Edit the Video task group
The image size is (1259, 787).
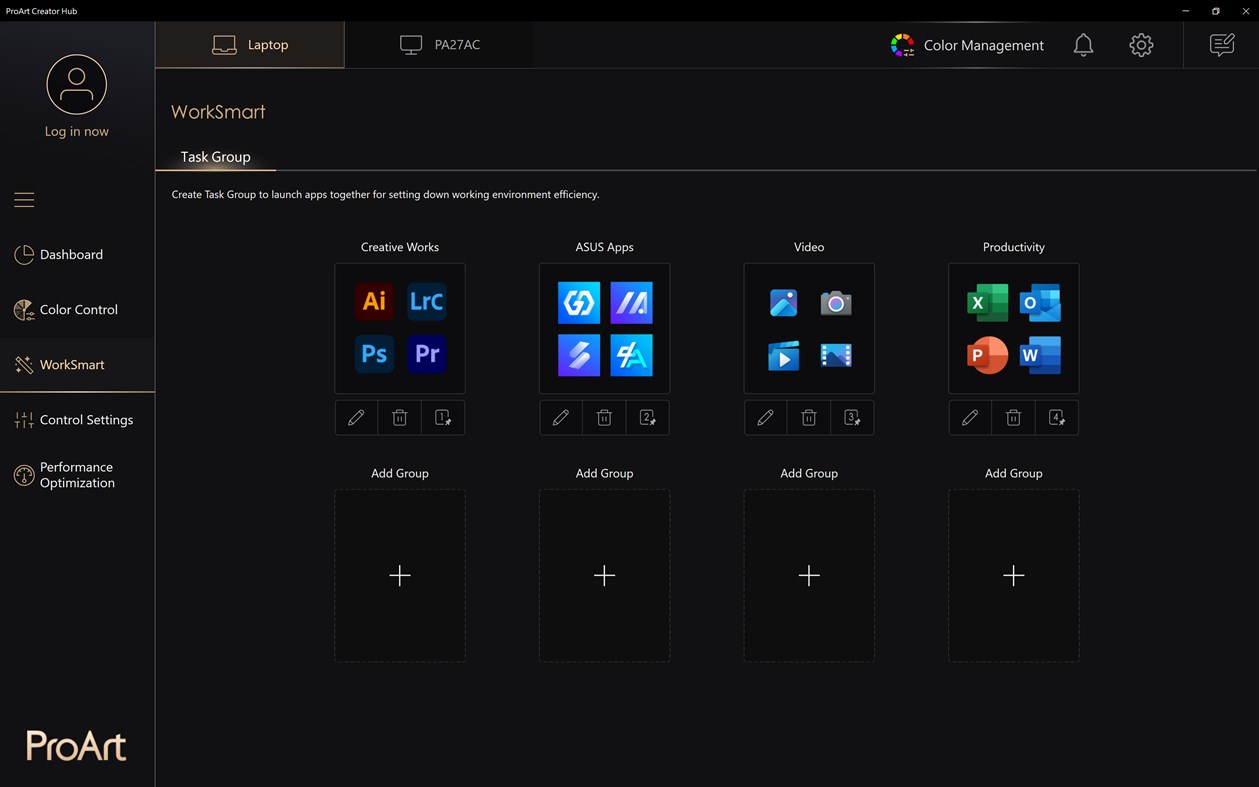(x=766, y=418)
